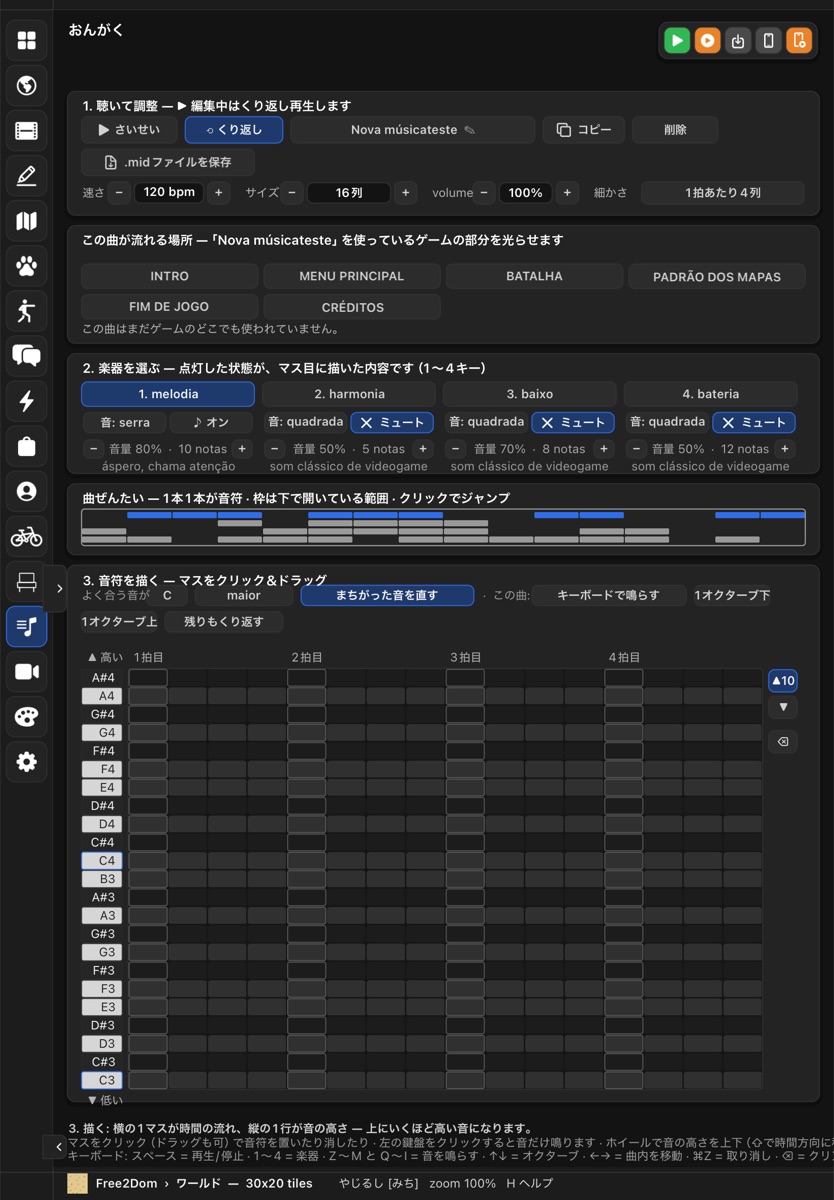Open the shopping bag items icon

[x=27, y=446]
